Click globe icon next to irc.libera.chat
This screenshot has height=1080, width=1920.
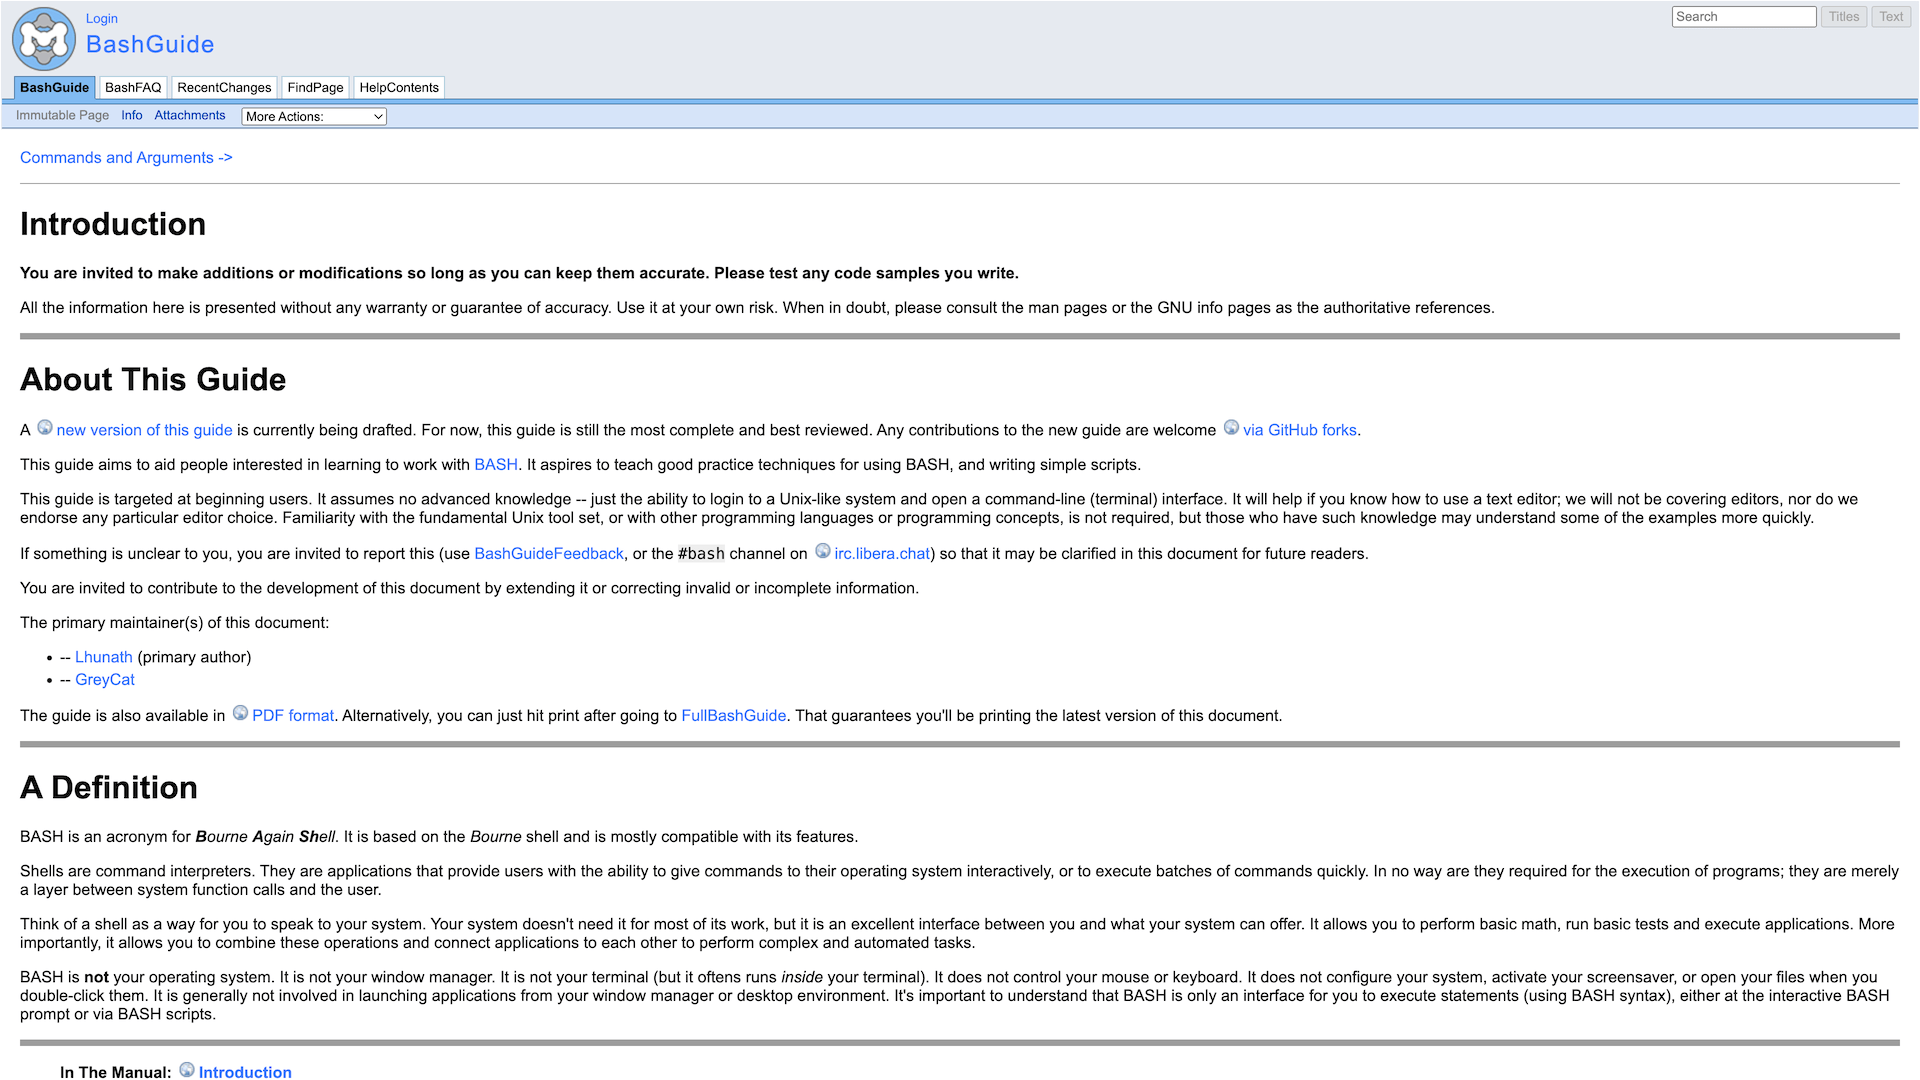coord(822,551)
